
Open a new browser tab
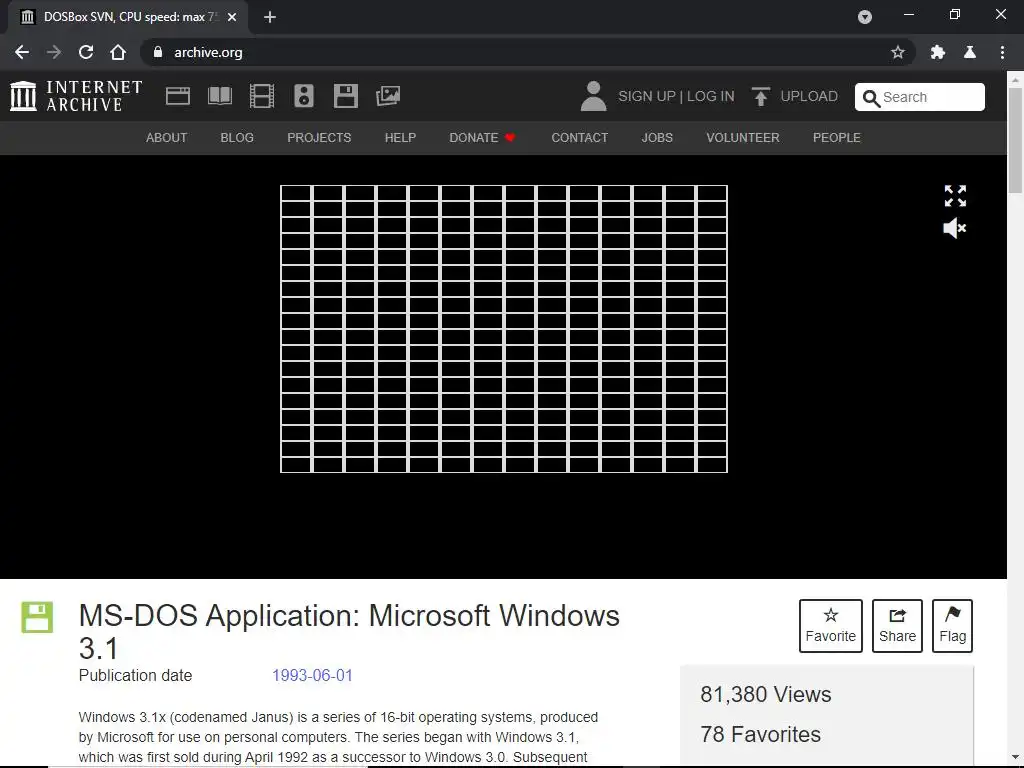pyautogui.click(x=270, y=17)
